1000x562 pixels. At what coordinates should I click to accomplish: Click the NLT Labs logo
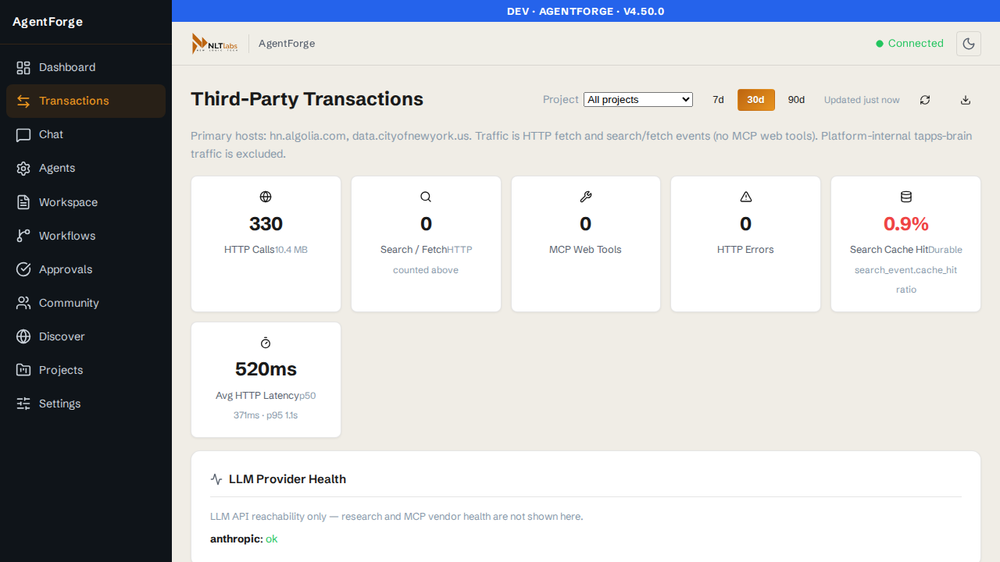click(x=215, y=43)
